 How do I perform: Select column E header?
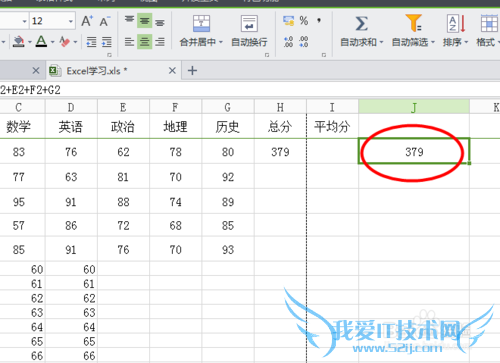pyautogui.click(x=123, y=107)
